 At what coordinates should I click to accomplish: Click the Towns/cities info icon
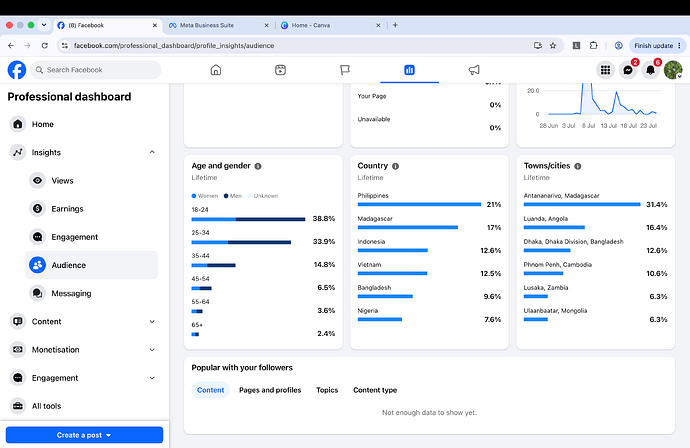point(578,166)
